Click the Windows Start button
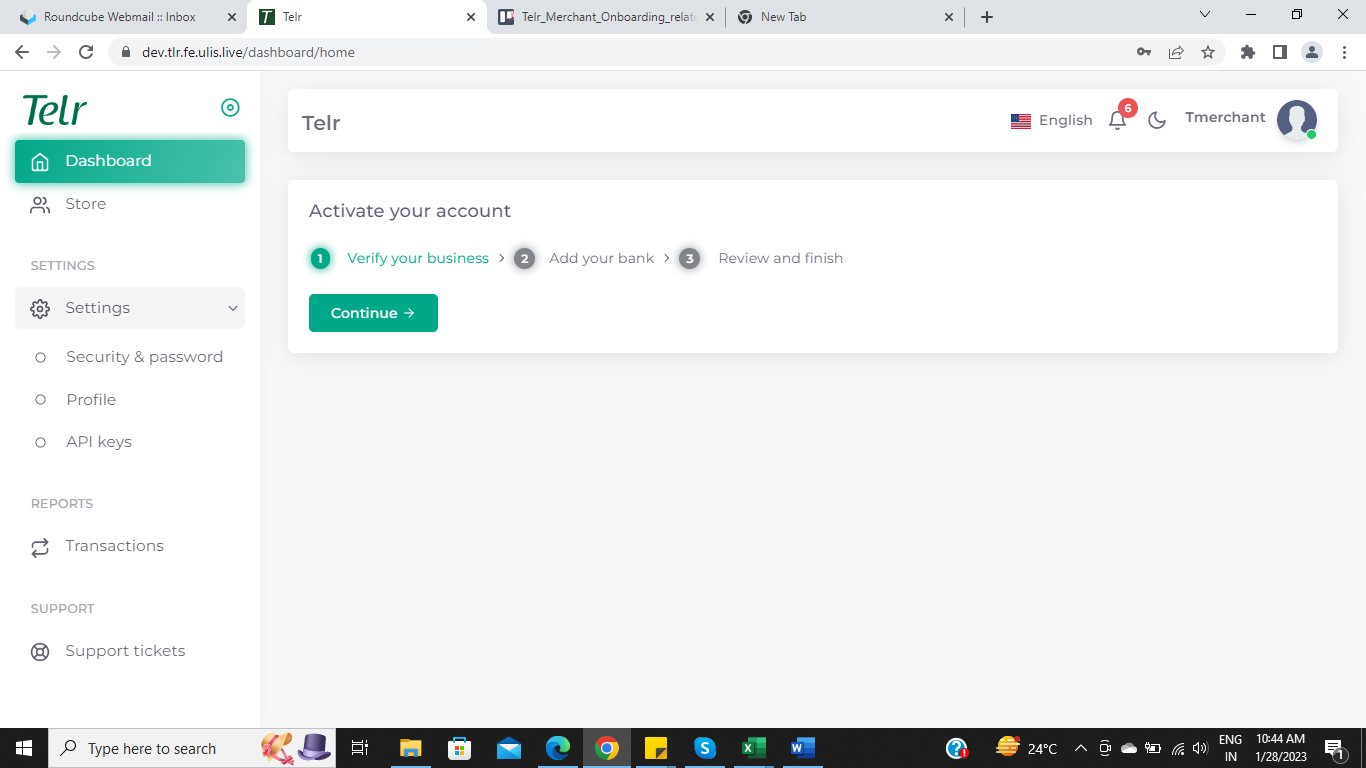The width and height of the screenshot is (1366, 768). click(24, 748)
